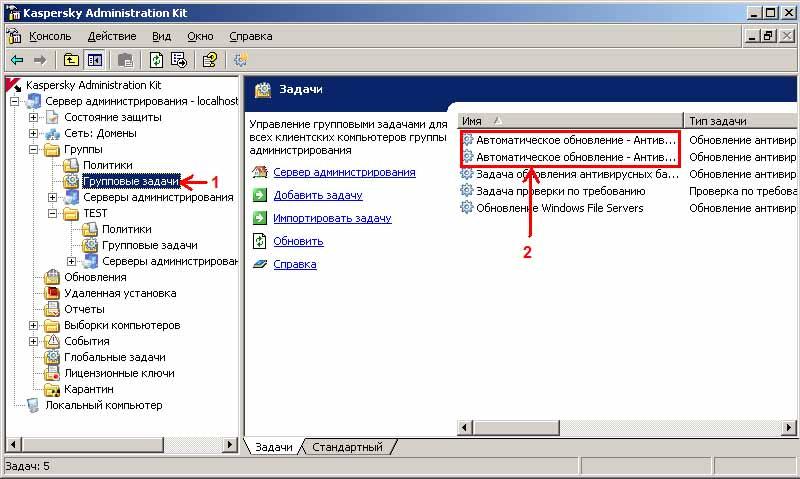
Task: Open the Справка menu
Action: [251, 36]
